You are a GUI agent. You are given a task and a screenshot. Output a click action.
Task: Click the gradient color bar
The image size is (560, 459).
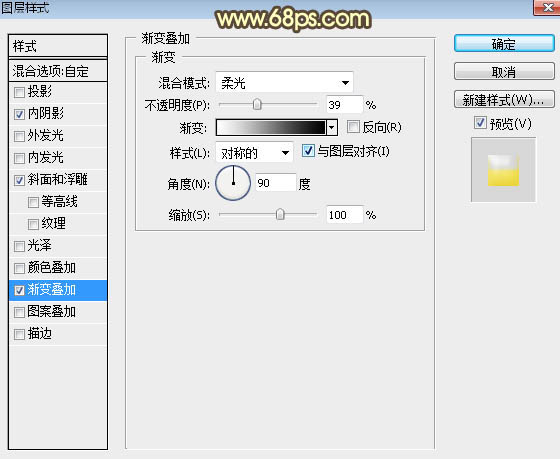coord(271,127)
